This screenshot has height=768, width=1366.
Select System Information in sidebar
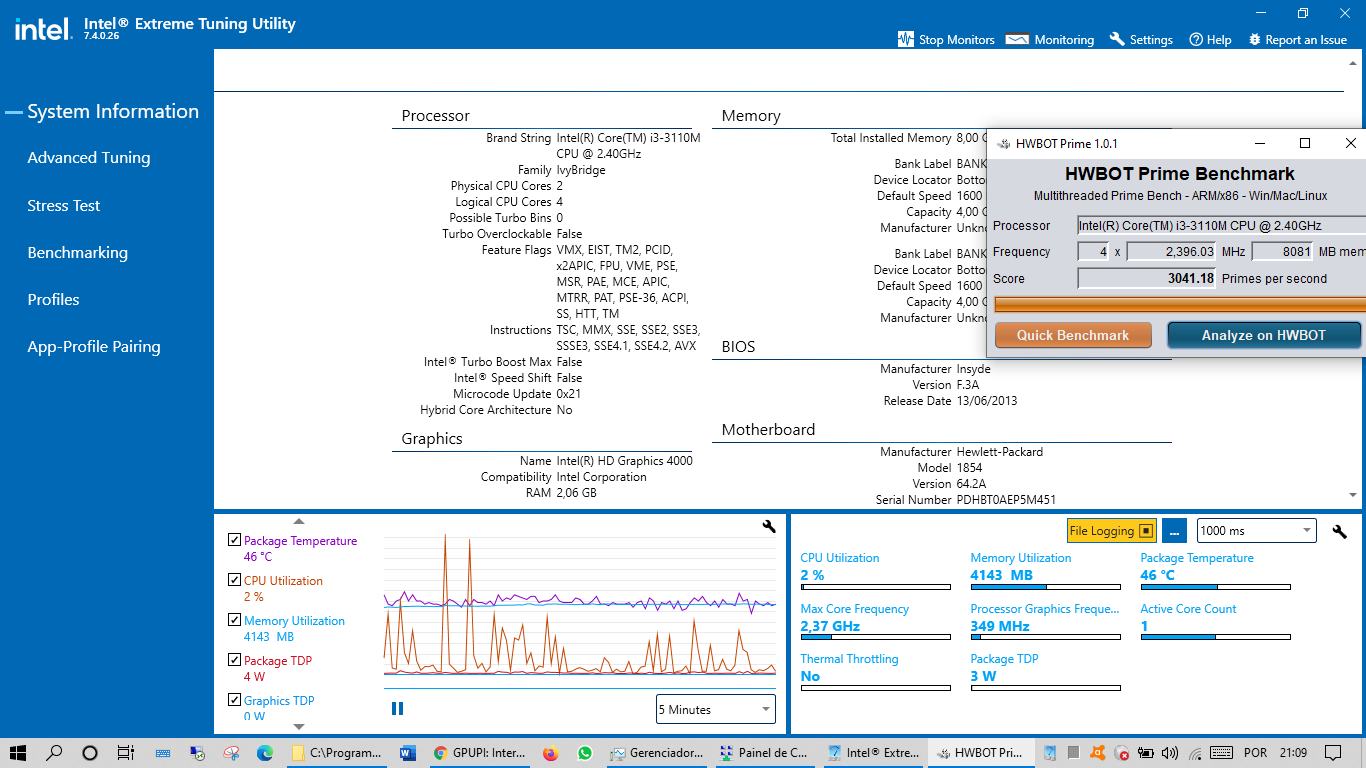pyautogui.click(x=113, y=112)
